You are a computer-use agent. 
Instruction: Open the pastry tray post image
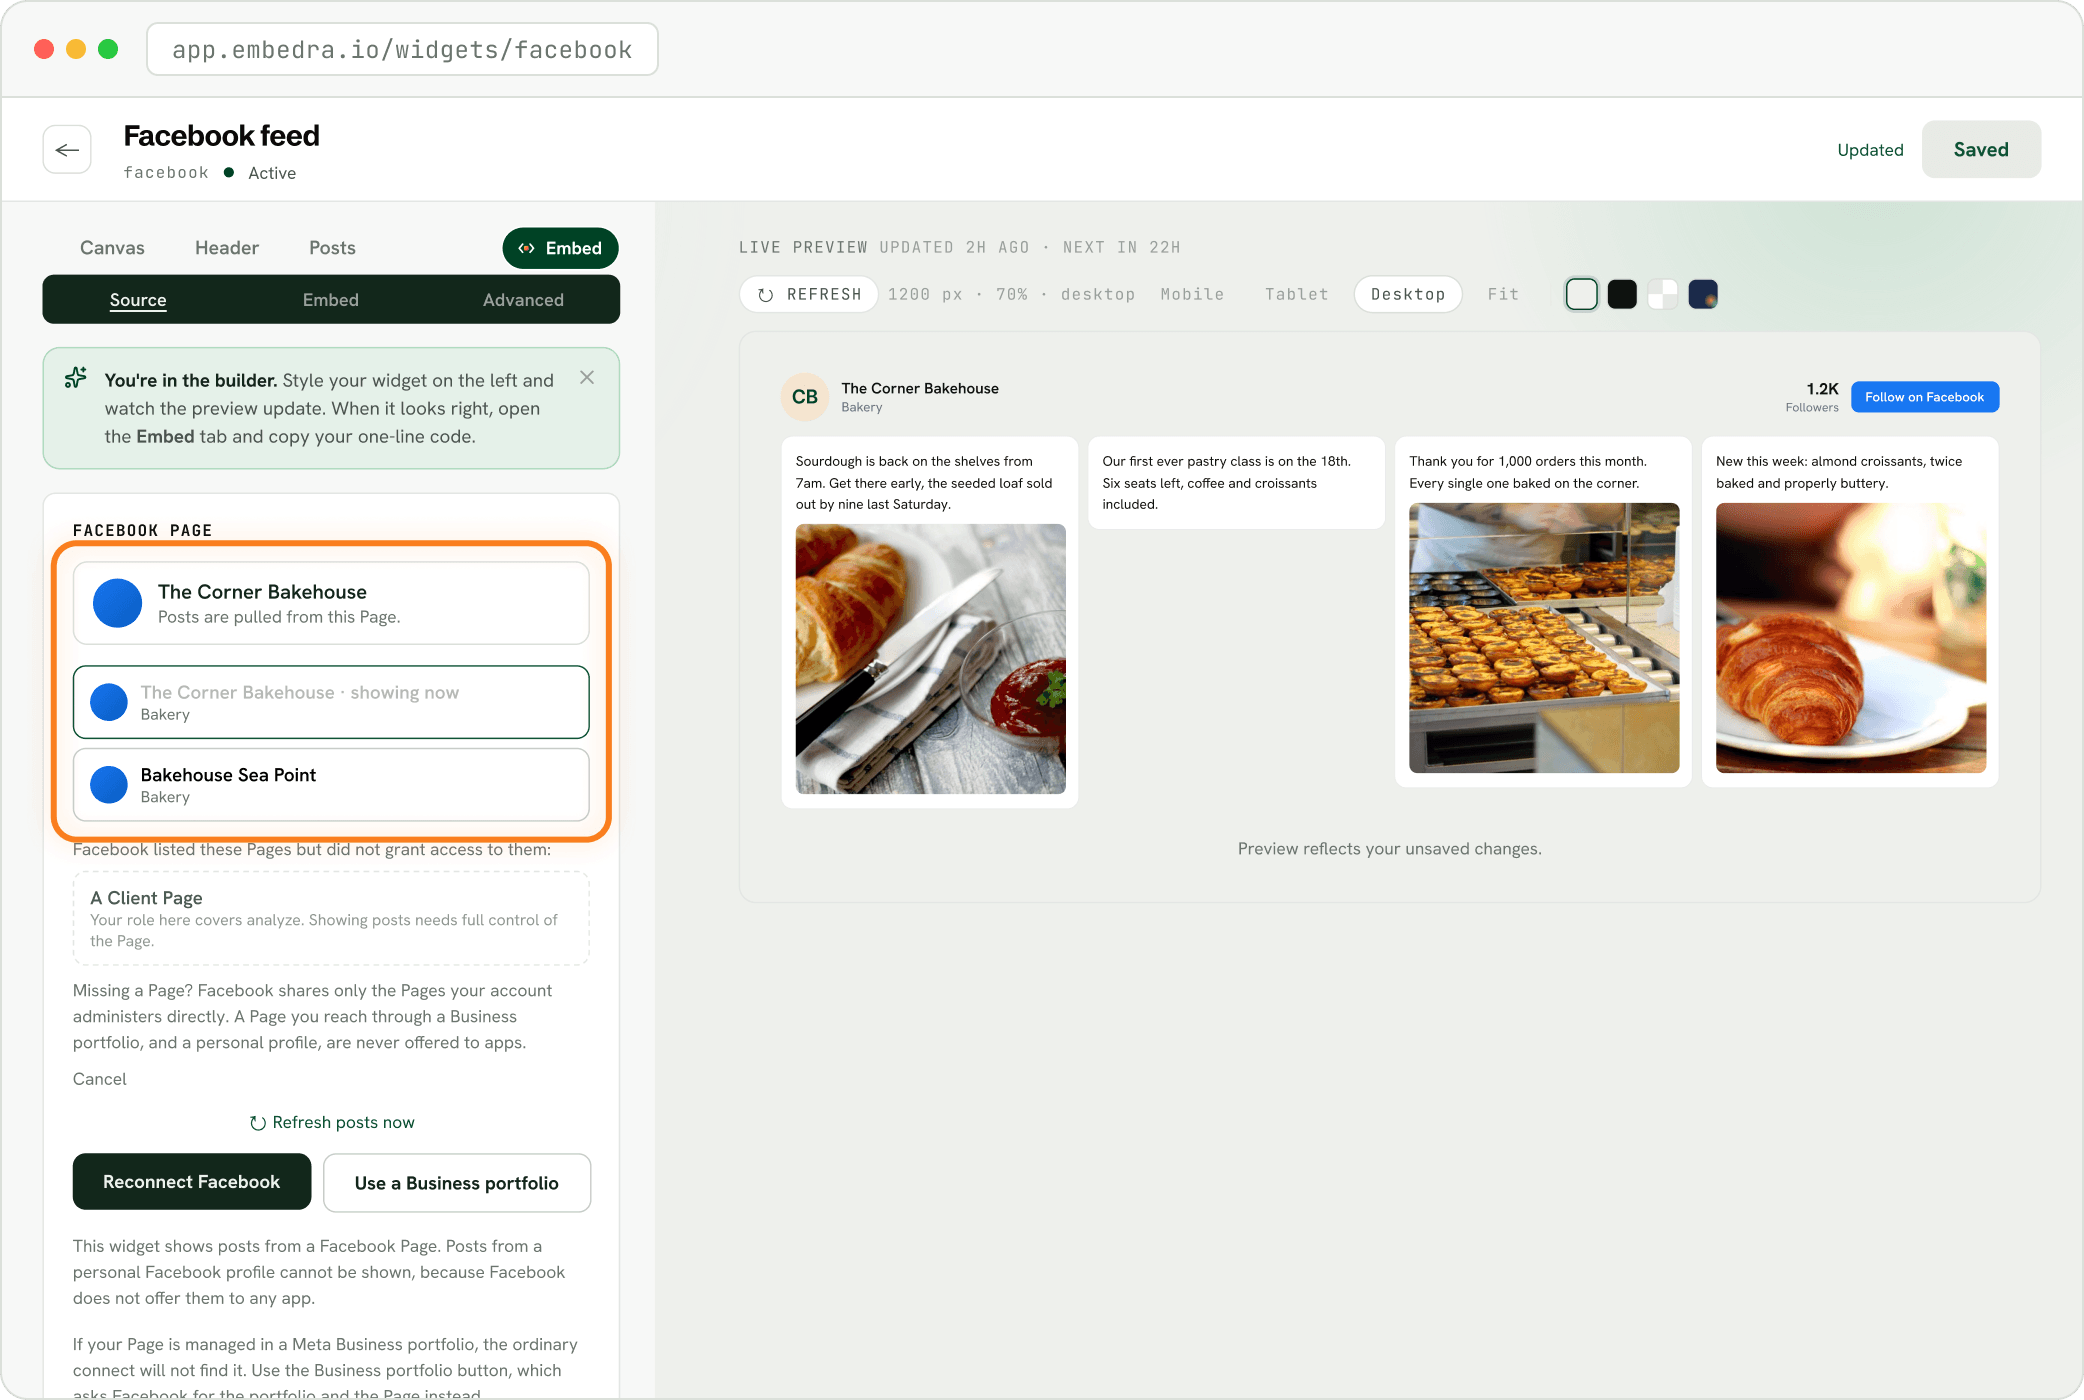pos(1544,638)
